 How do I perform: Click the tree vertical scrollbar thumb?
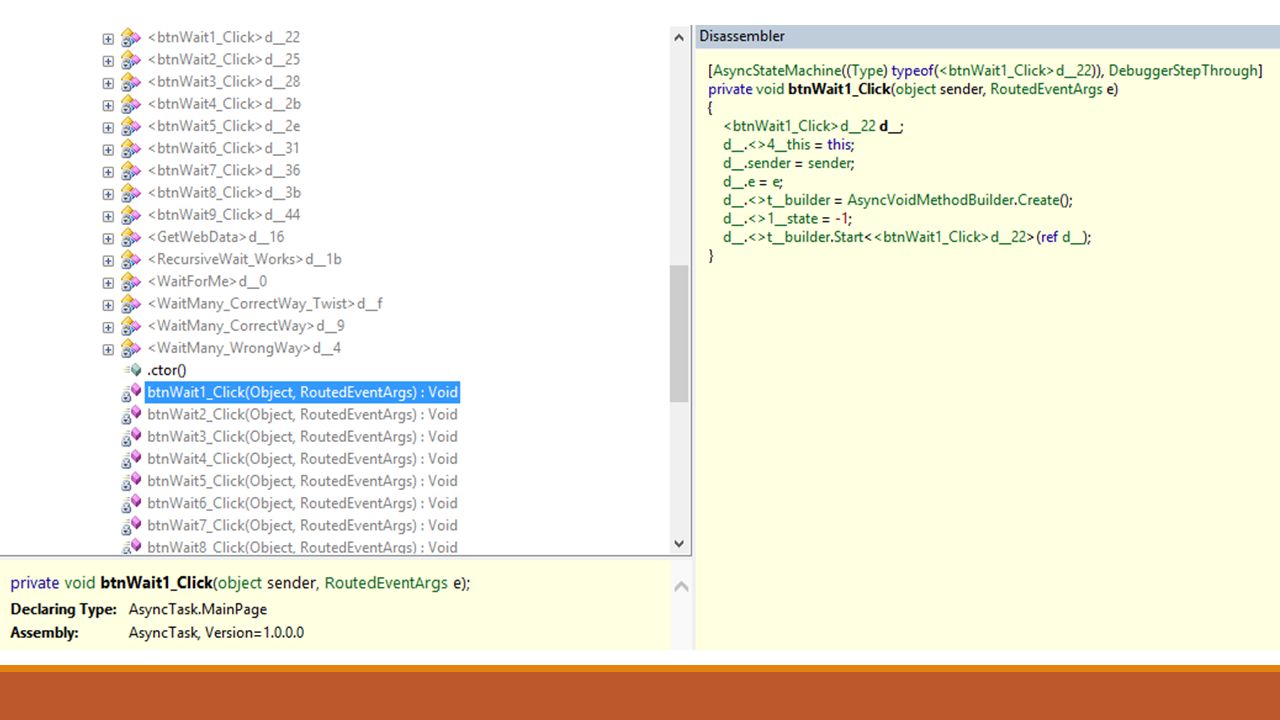[x=679, y=333]
